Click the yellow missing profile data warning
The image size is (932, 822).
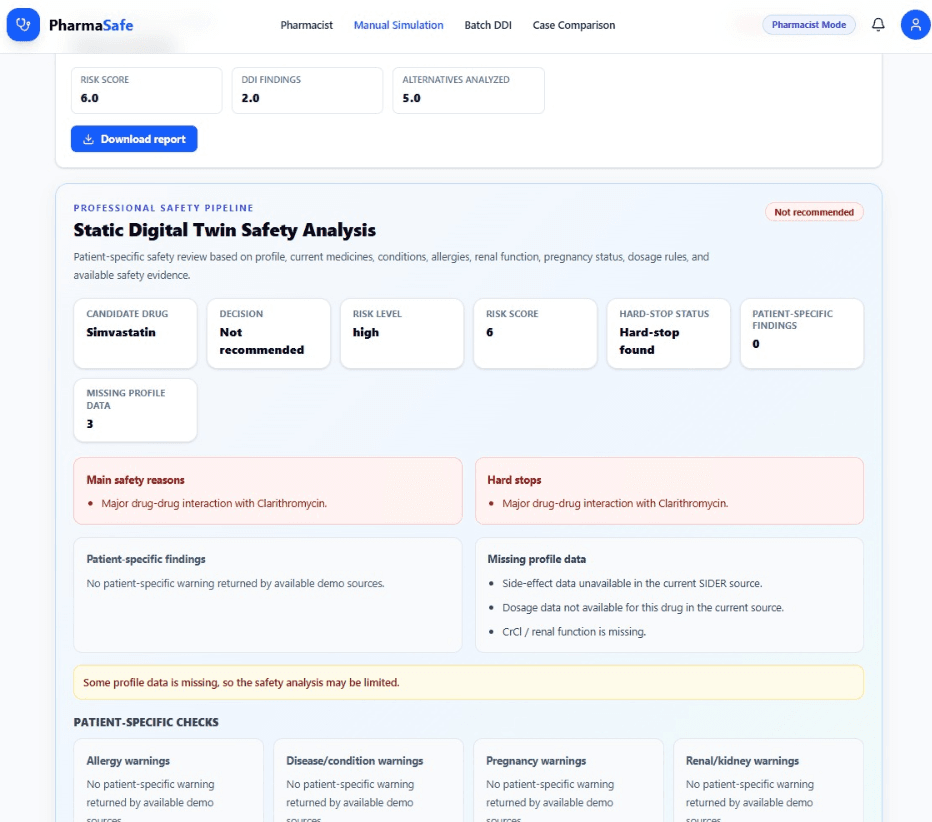click(468, 682)
